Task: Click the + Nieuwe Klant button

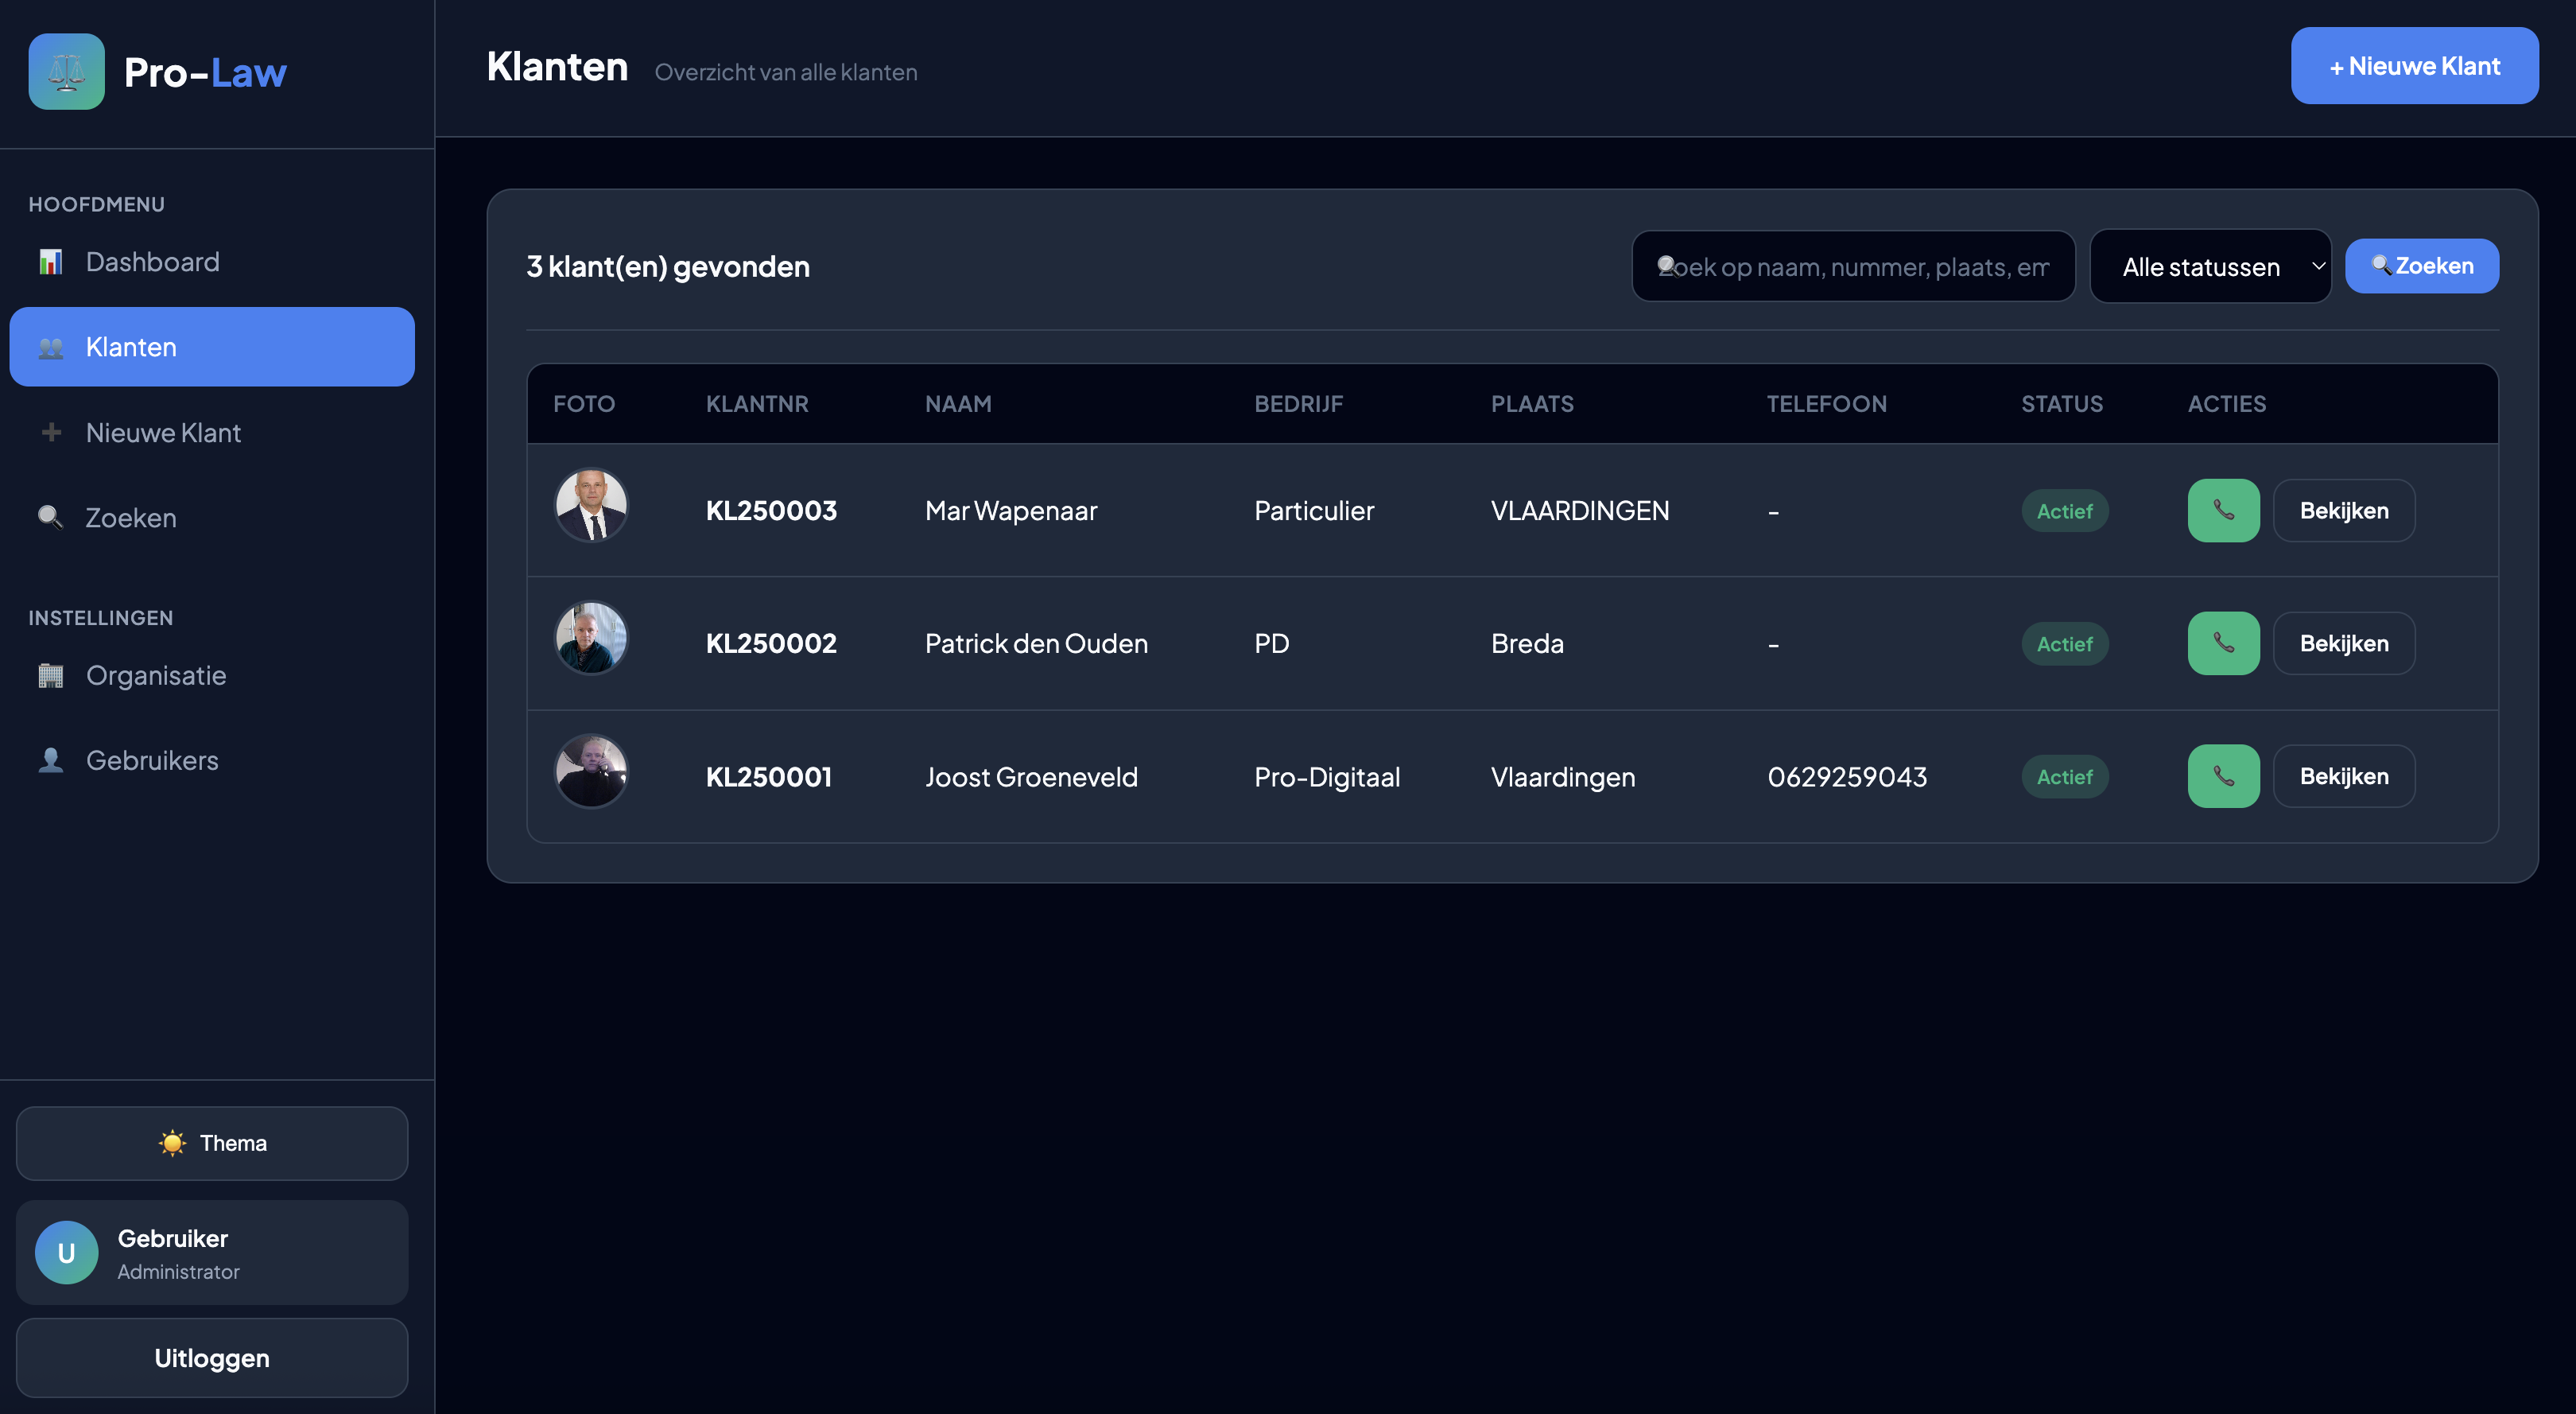Action: 2414,66
